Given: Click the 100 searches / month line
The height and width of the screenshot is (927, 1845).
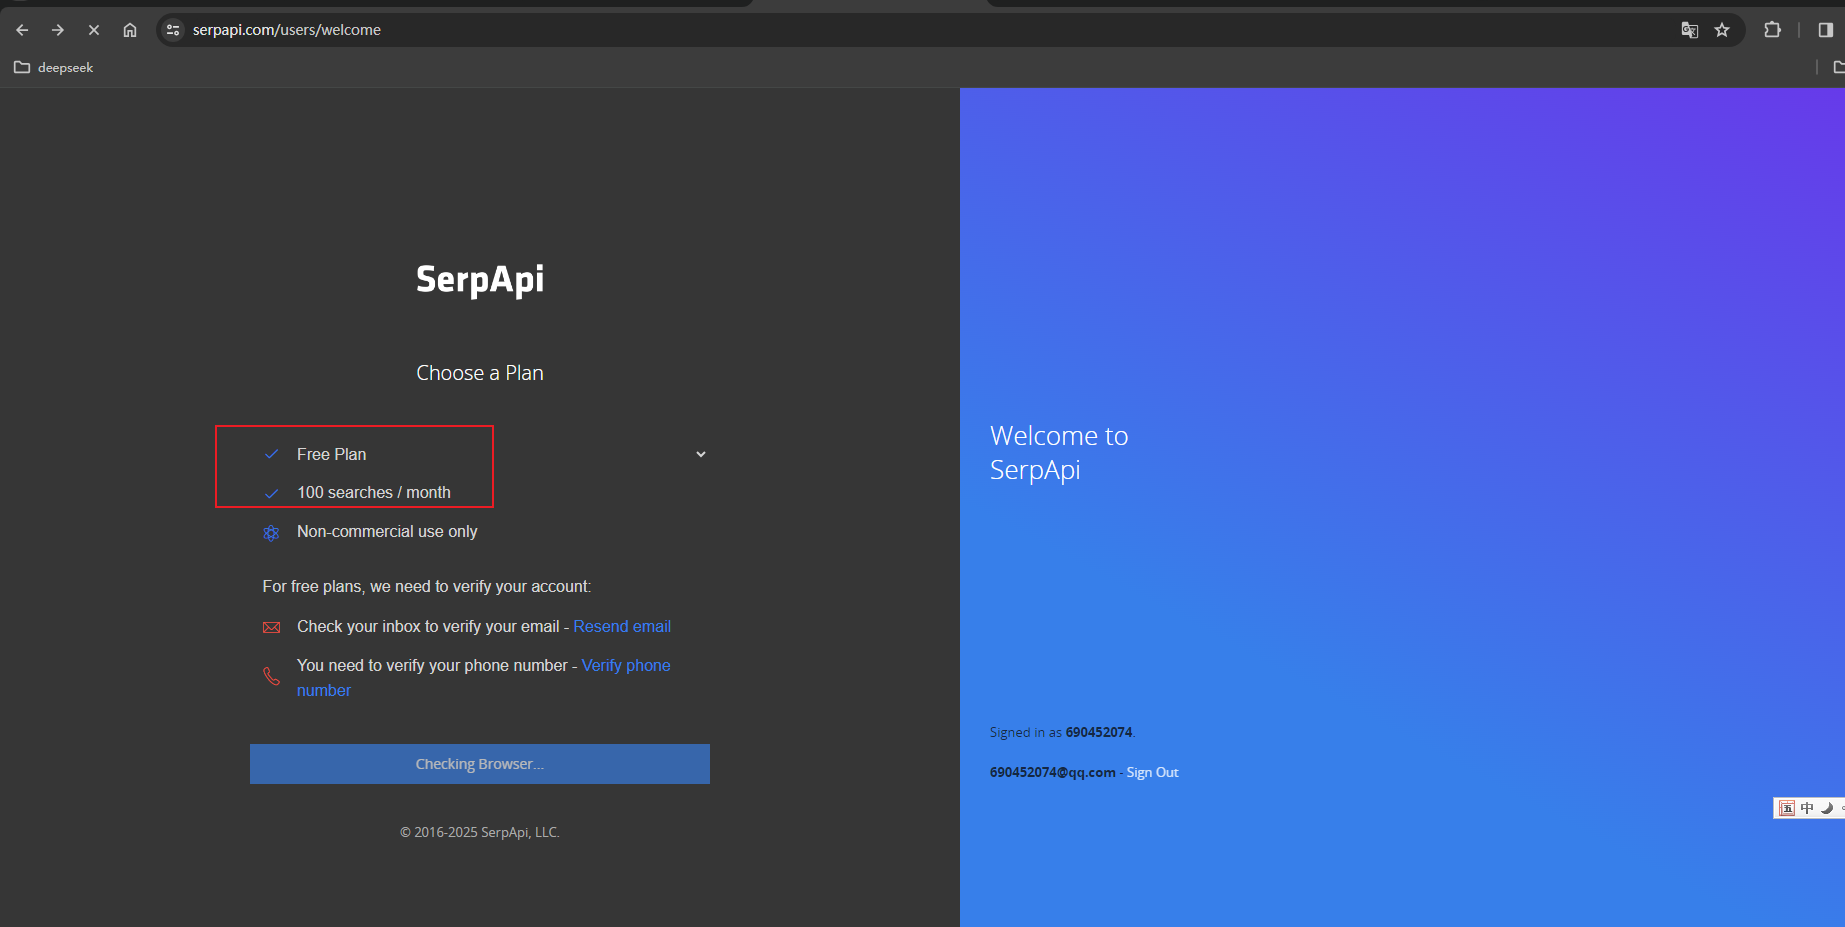Looking at the screenshot, I should point(374,492).
